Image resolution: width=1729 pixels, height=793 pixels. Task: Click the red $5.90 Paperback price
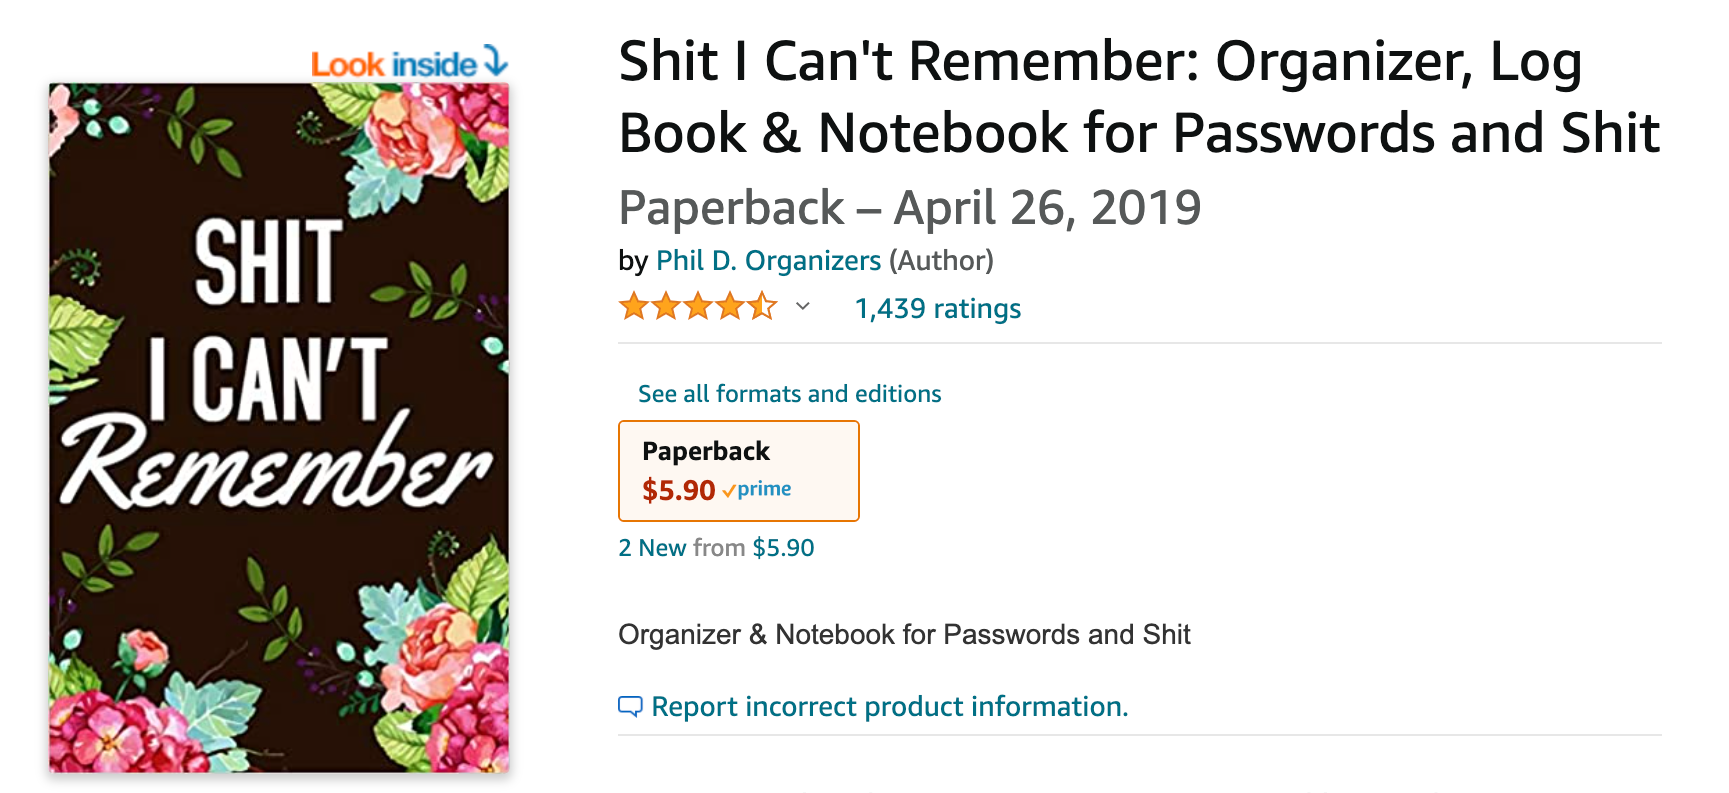click(x=679, y=490)
